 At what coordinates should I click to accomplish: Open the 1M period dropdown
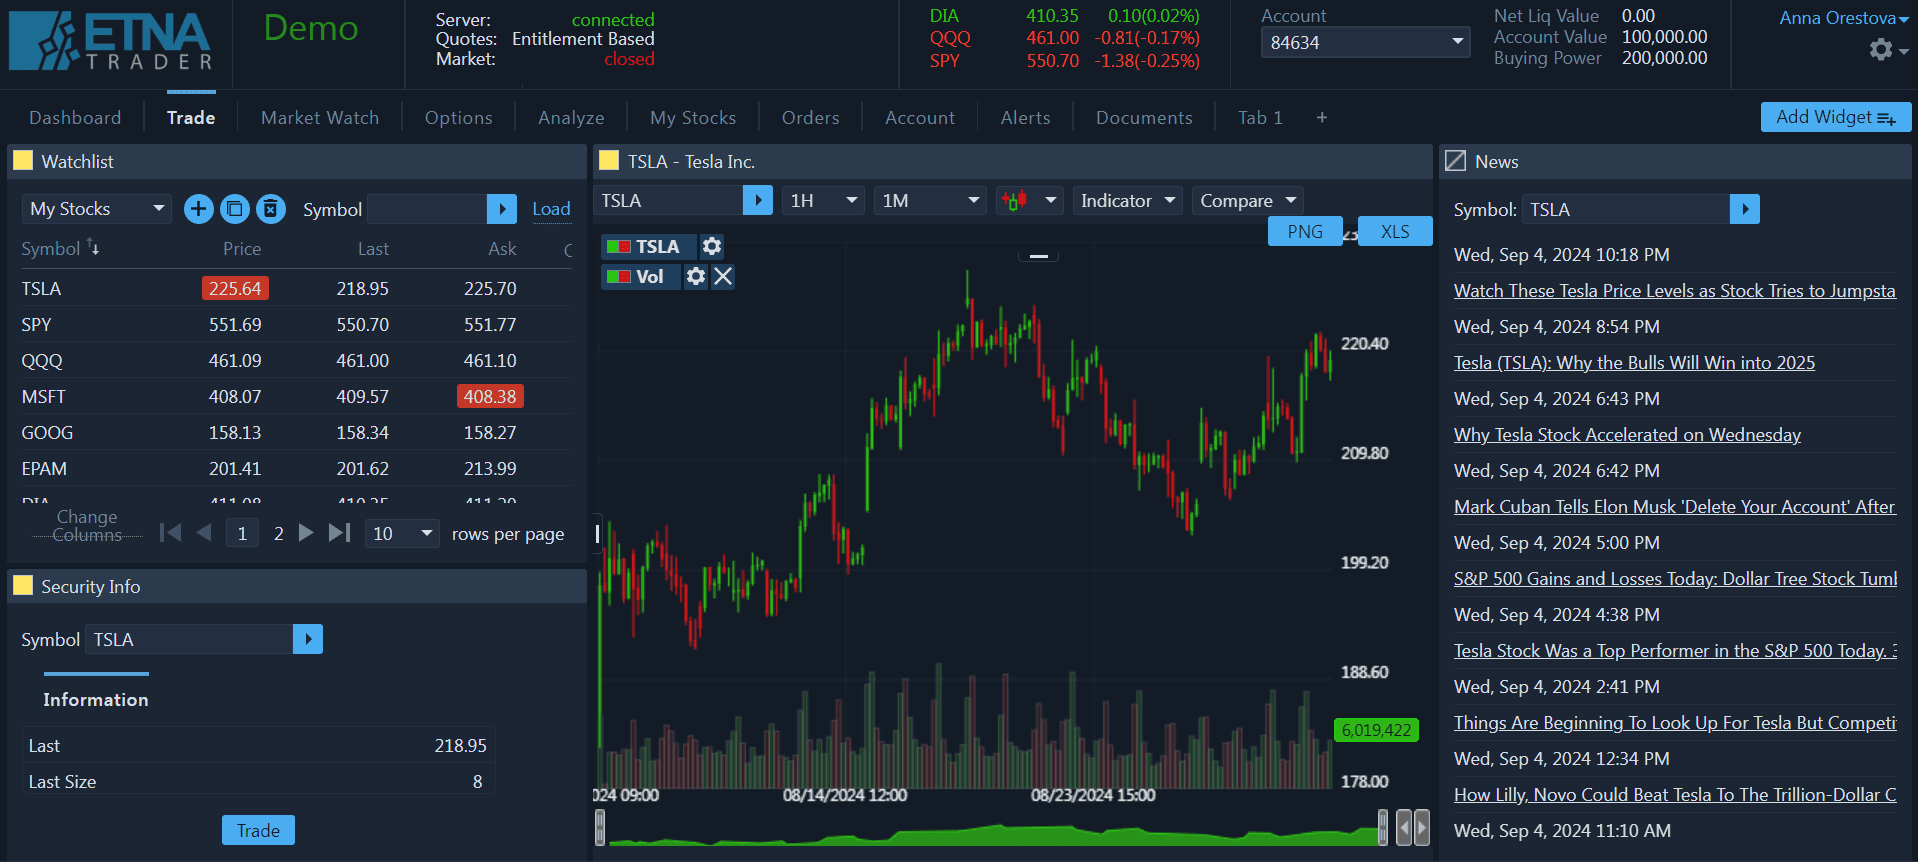point(930,201)
